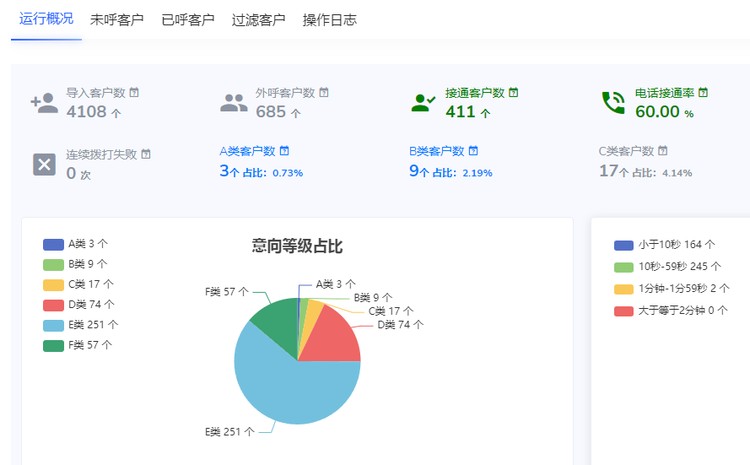This screenshot has width=750, height=465.
Task: Click the help icon next to B类客户数
Action: point(473,151)
